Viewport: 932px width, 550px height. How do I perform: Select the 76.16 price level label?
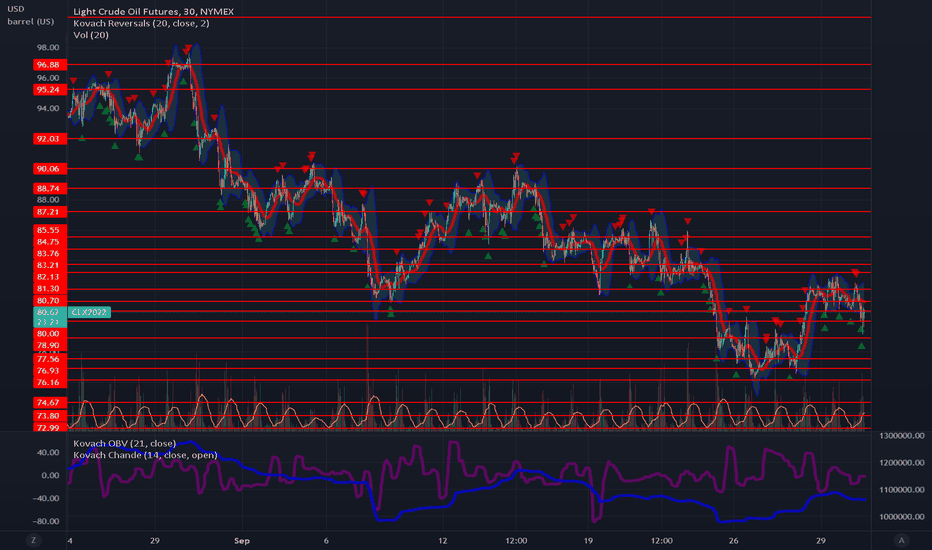(49, 382)
